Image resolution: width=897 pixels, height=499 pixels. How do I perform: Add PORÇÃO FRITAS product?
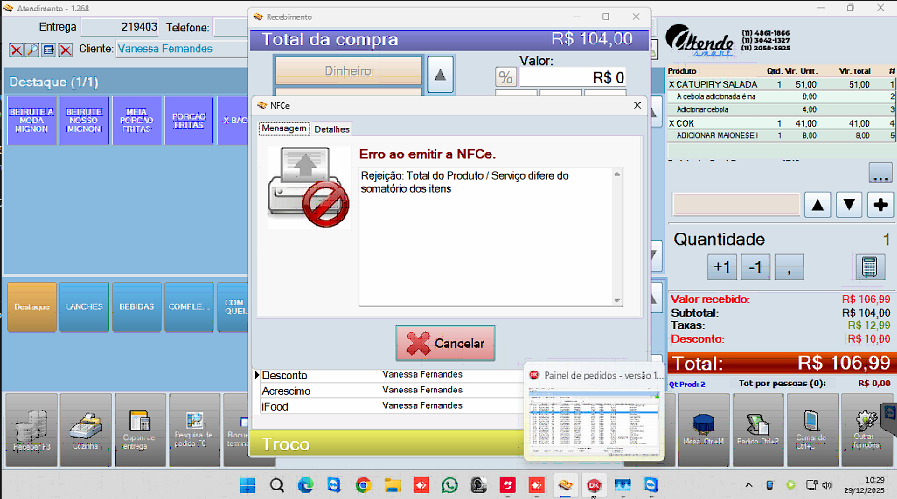189,121
